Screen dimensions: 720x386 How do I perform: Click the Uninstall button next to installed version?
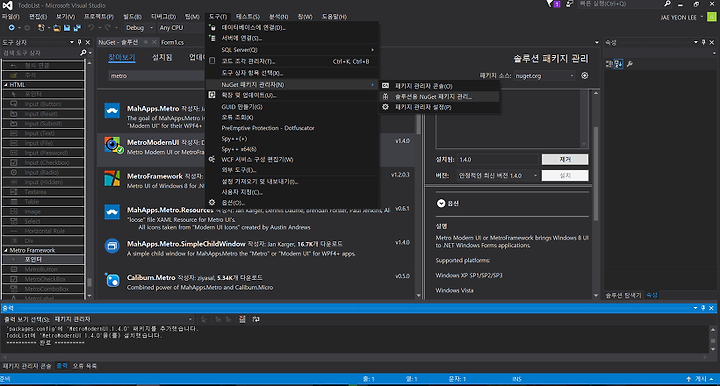pyautogui.click(x=565, y=159)
